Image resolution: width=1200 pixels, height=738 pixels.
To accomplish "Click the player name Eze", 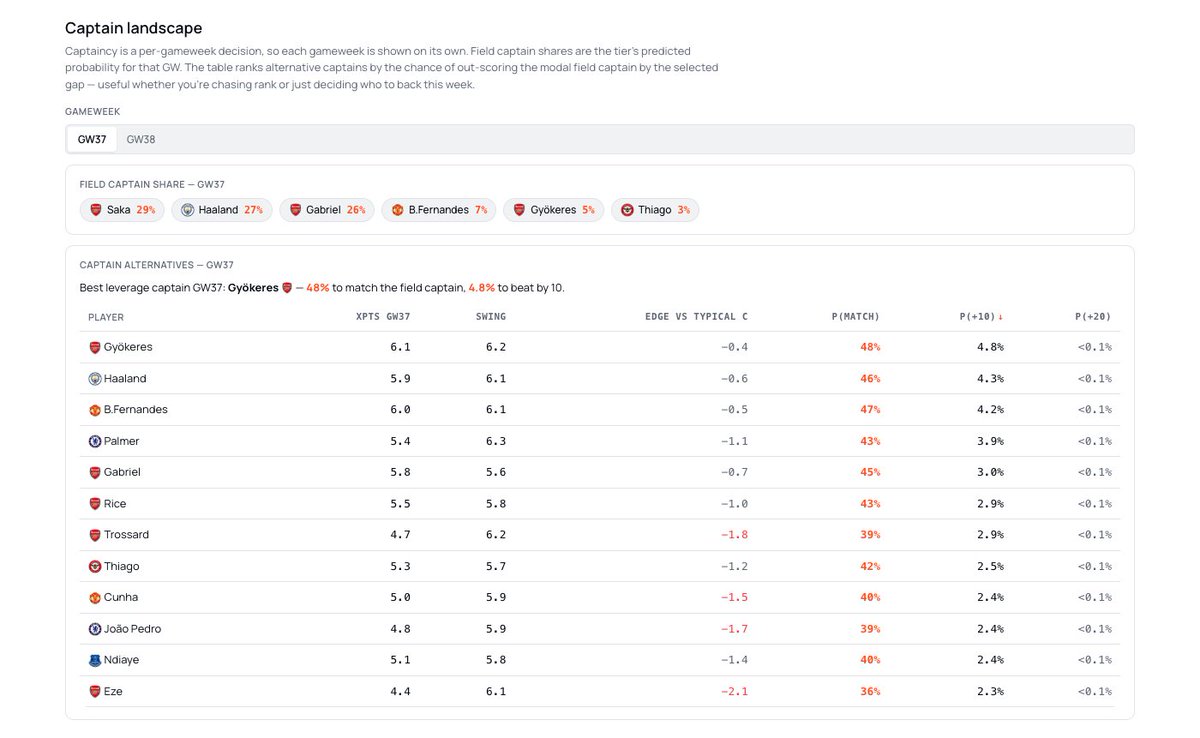I will (x=113, y=691).
